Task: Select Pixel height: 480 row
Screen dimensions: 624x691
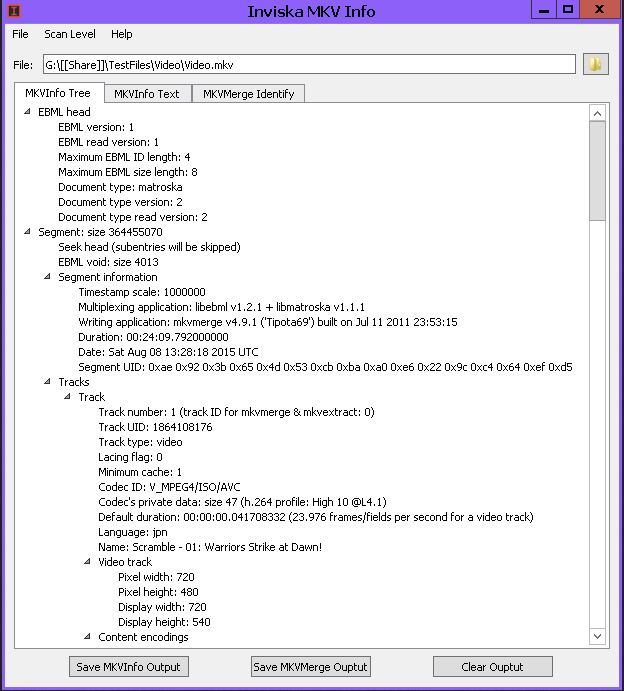Action: (x=158, y=591)
